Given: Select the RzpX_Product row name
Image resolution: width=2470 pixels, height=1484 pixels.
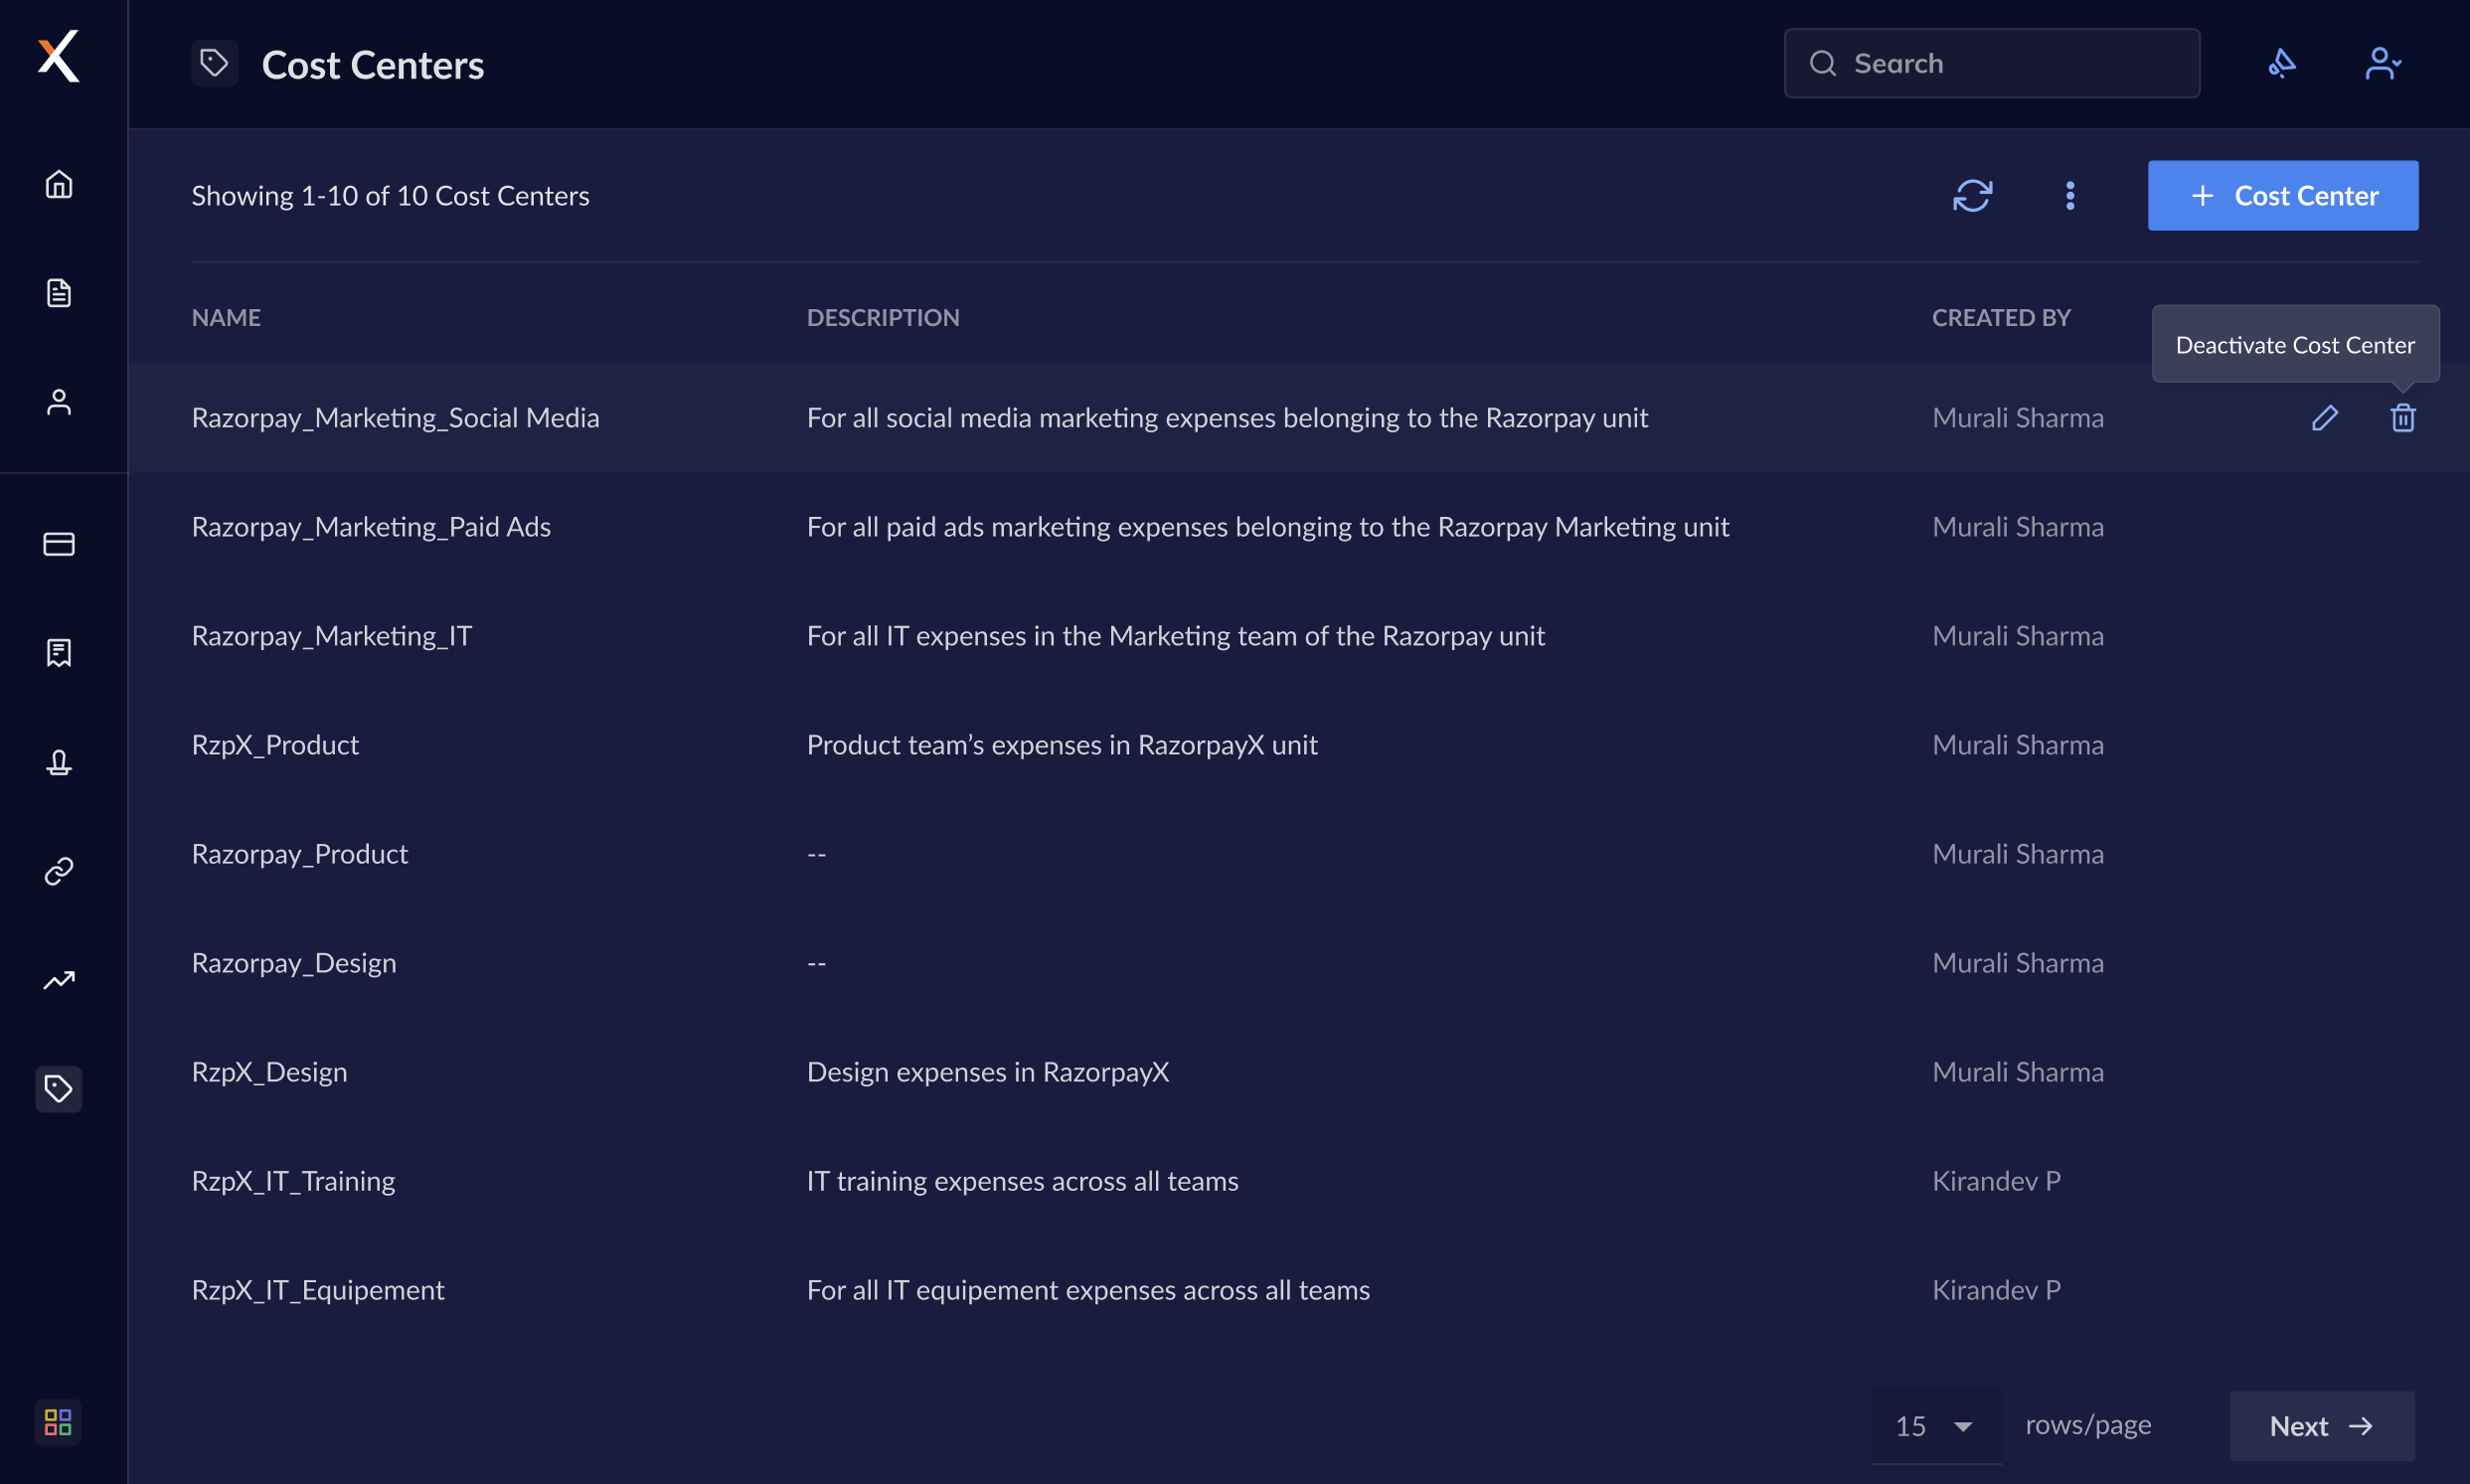Looking at the screenshot, I should tap(275, 745).
